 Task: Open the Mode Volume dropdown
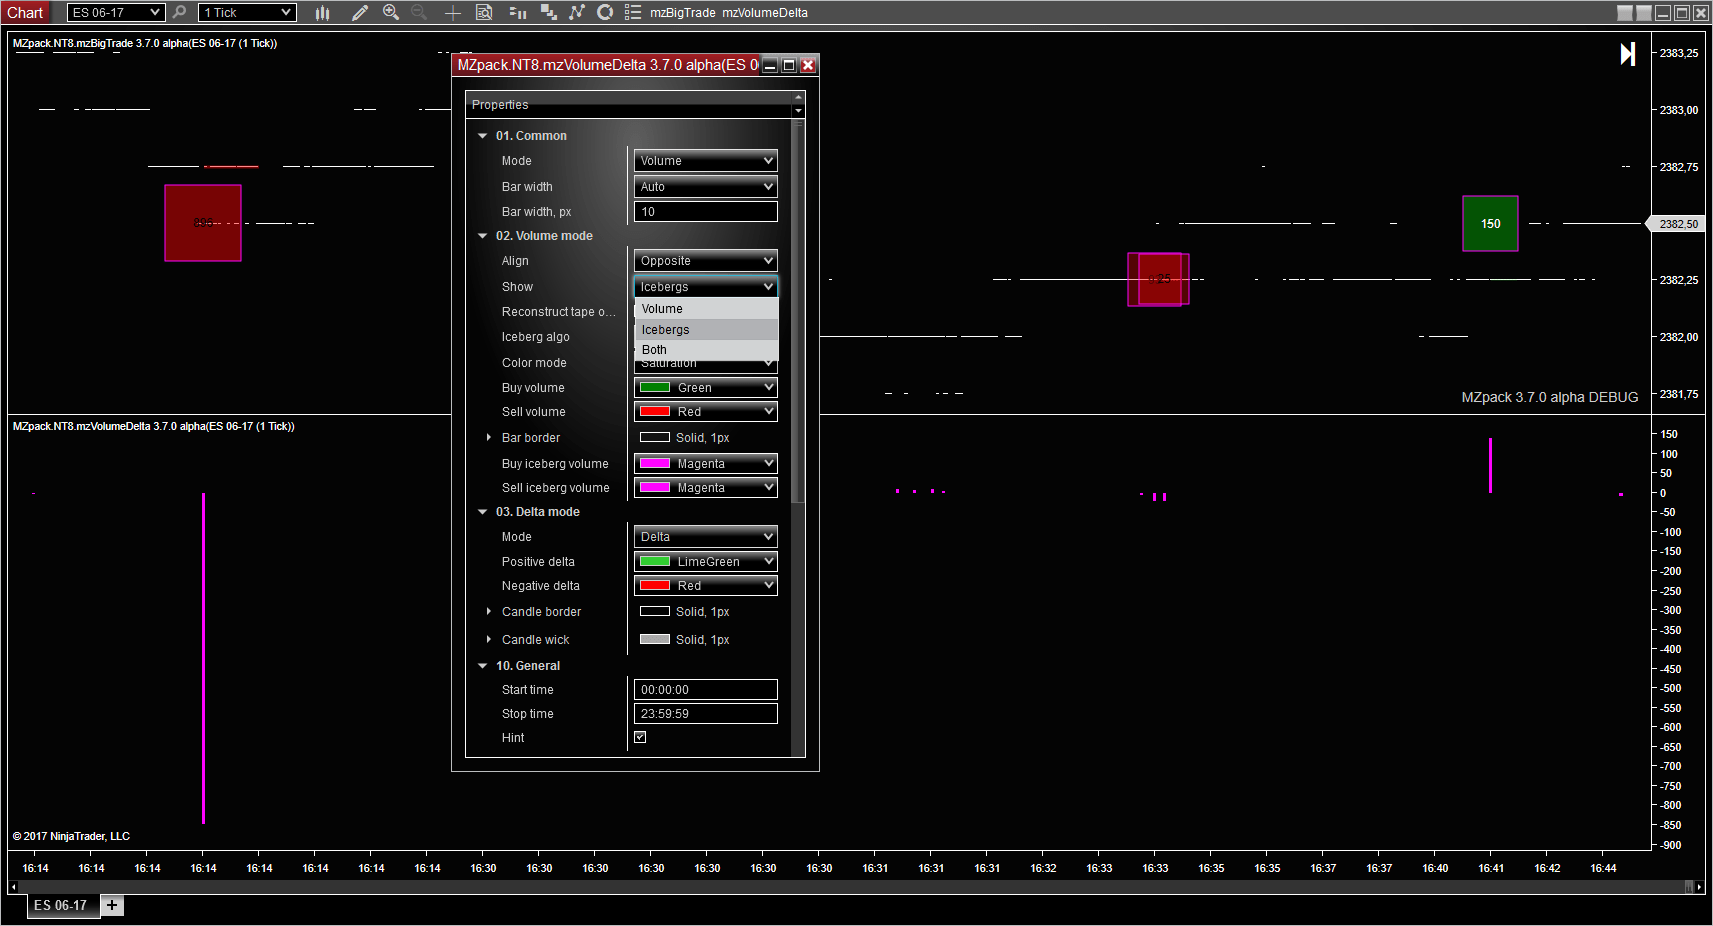pos(706,161)
